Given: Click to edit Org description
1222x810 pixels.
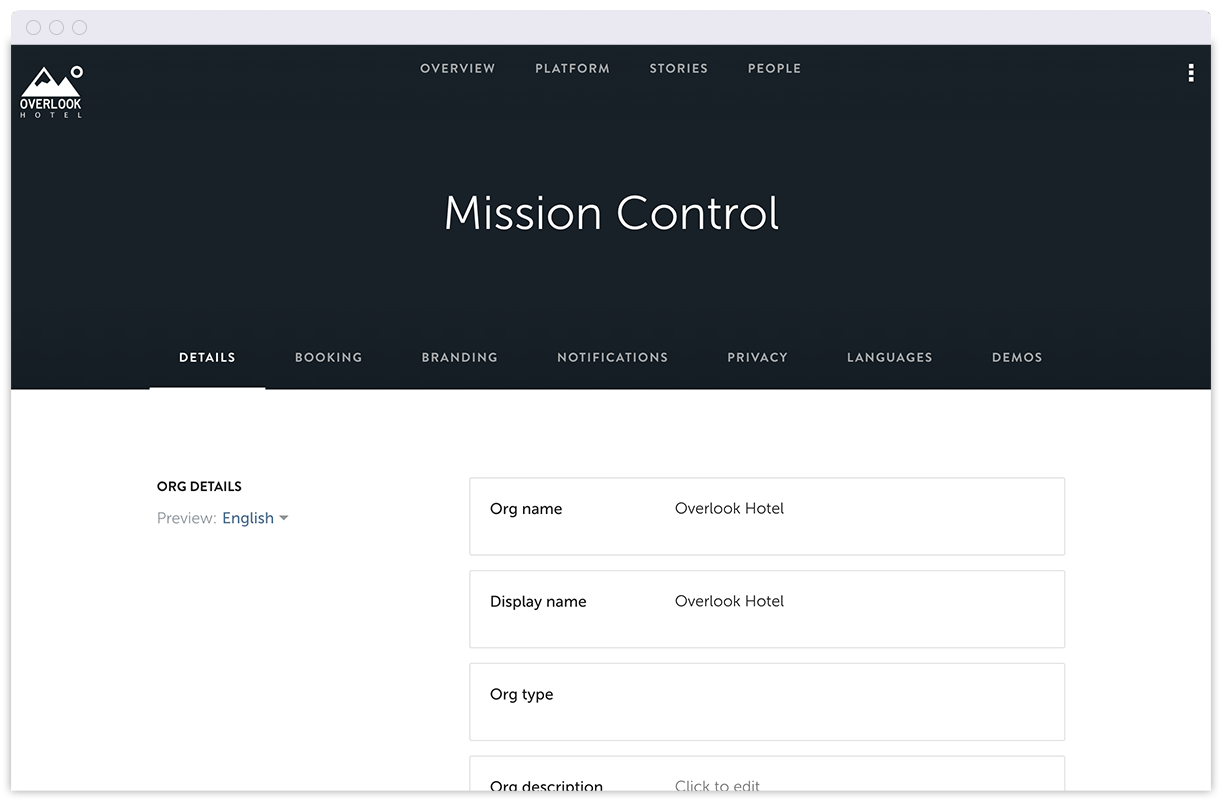Looking at the screenshot, I should tap(717, 785).
